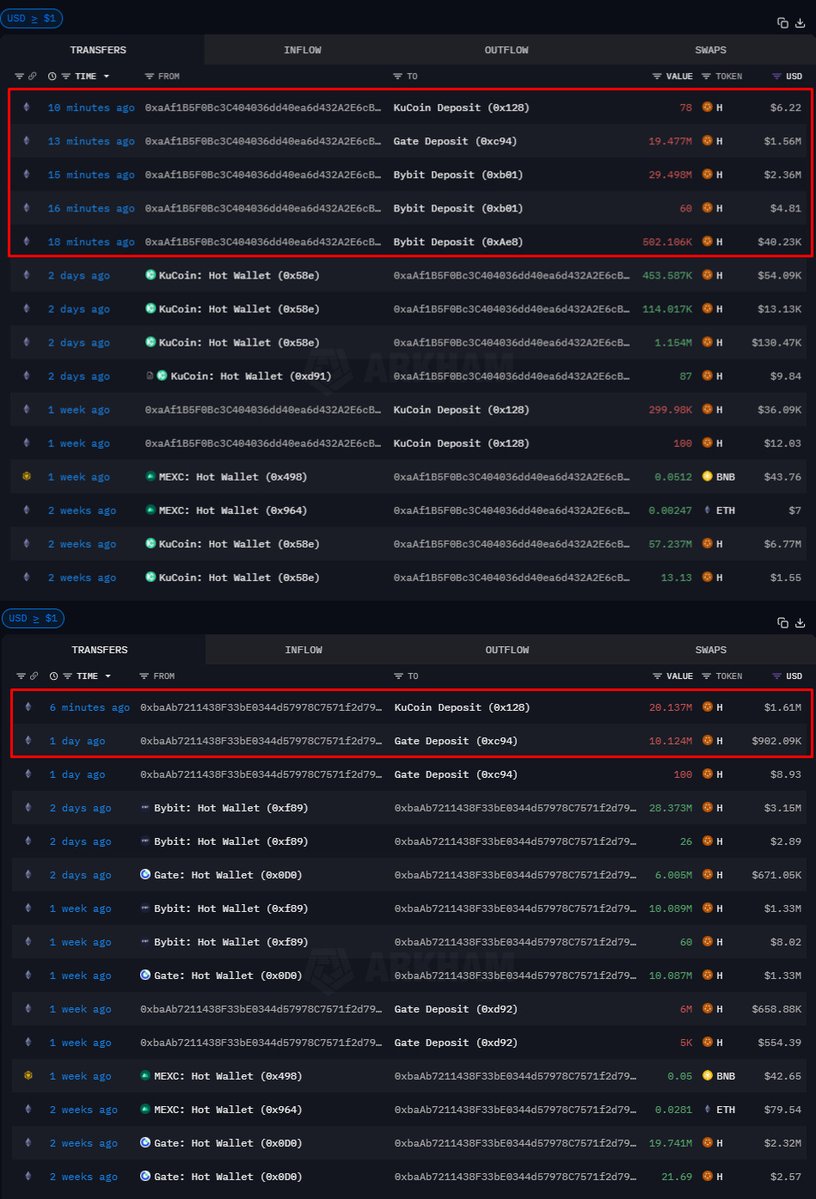Open MEXC: Hot Wallet (0x498) on $43.76 row

(232, 476)
